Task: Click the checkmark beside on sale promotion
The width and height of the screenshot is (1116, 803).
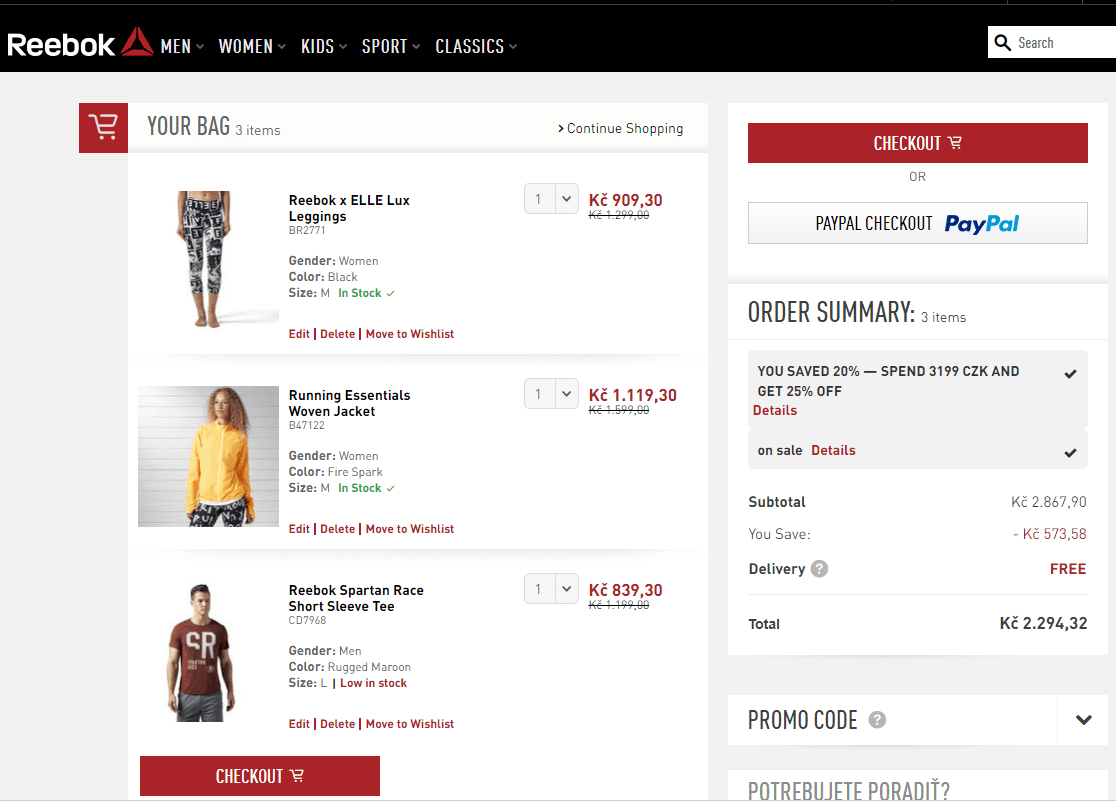Action: pyautogui.click(x=1070, y=453)
